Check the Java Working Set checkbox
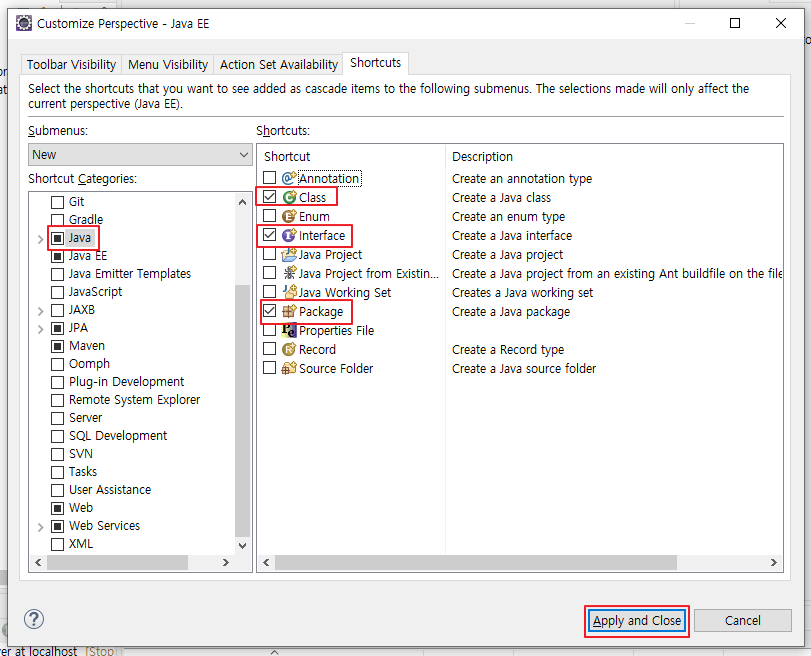This screenshot has height=656, width=811. click(x=269, y=292)
